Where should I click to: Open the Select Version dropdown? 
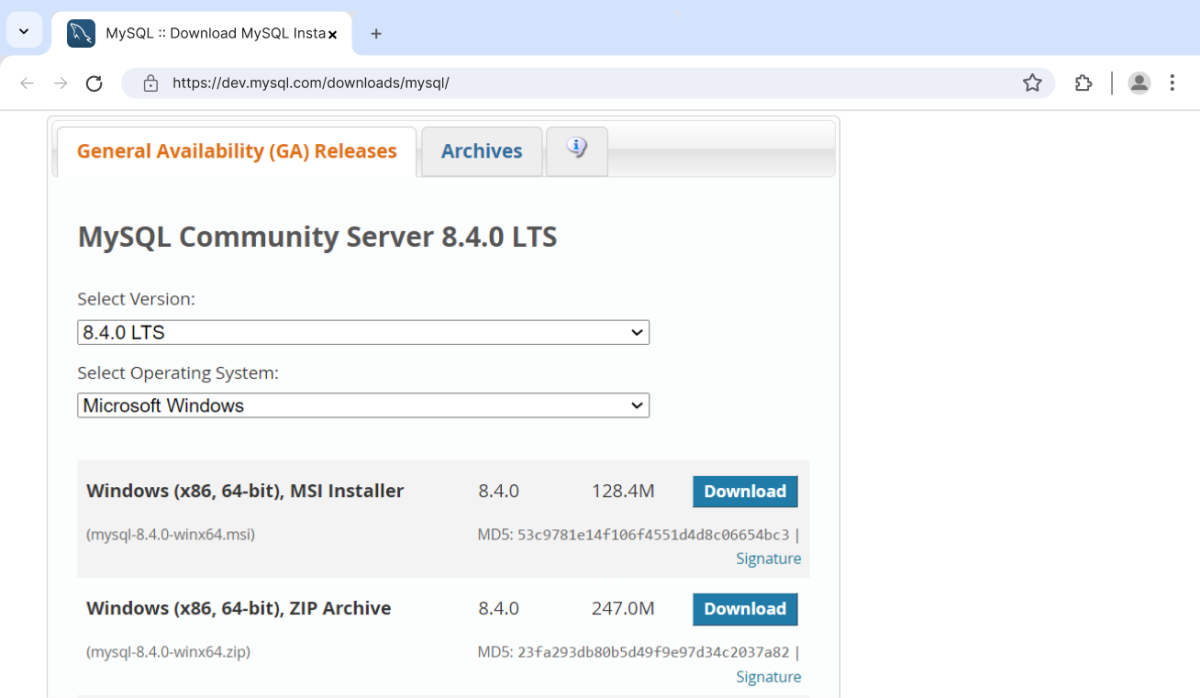click(363, 332)
